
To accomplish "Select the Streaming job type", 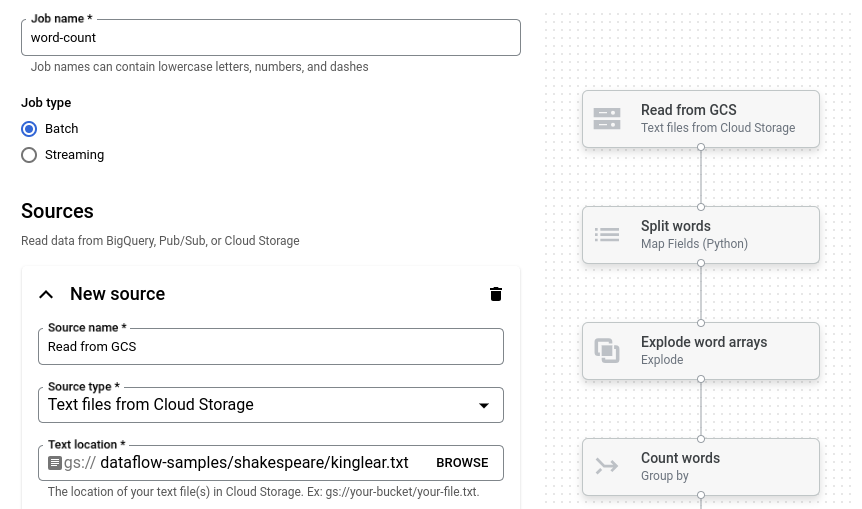I will 29,155.
